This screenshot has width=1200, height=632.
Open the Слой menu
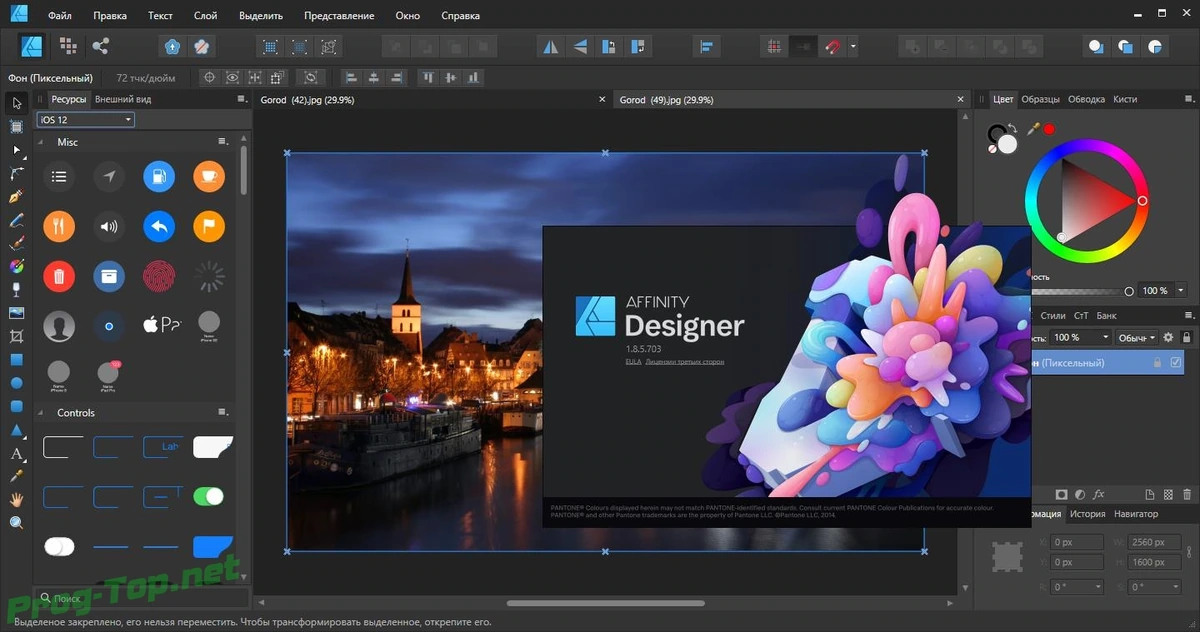(x=205, y=16)
